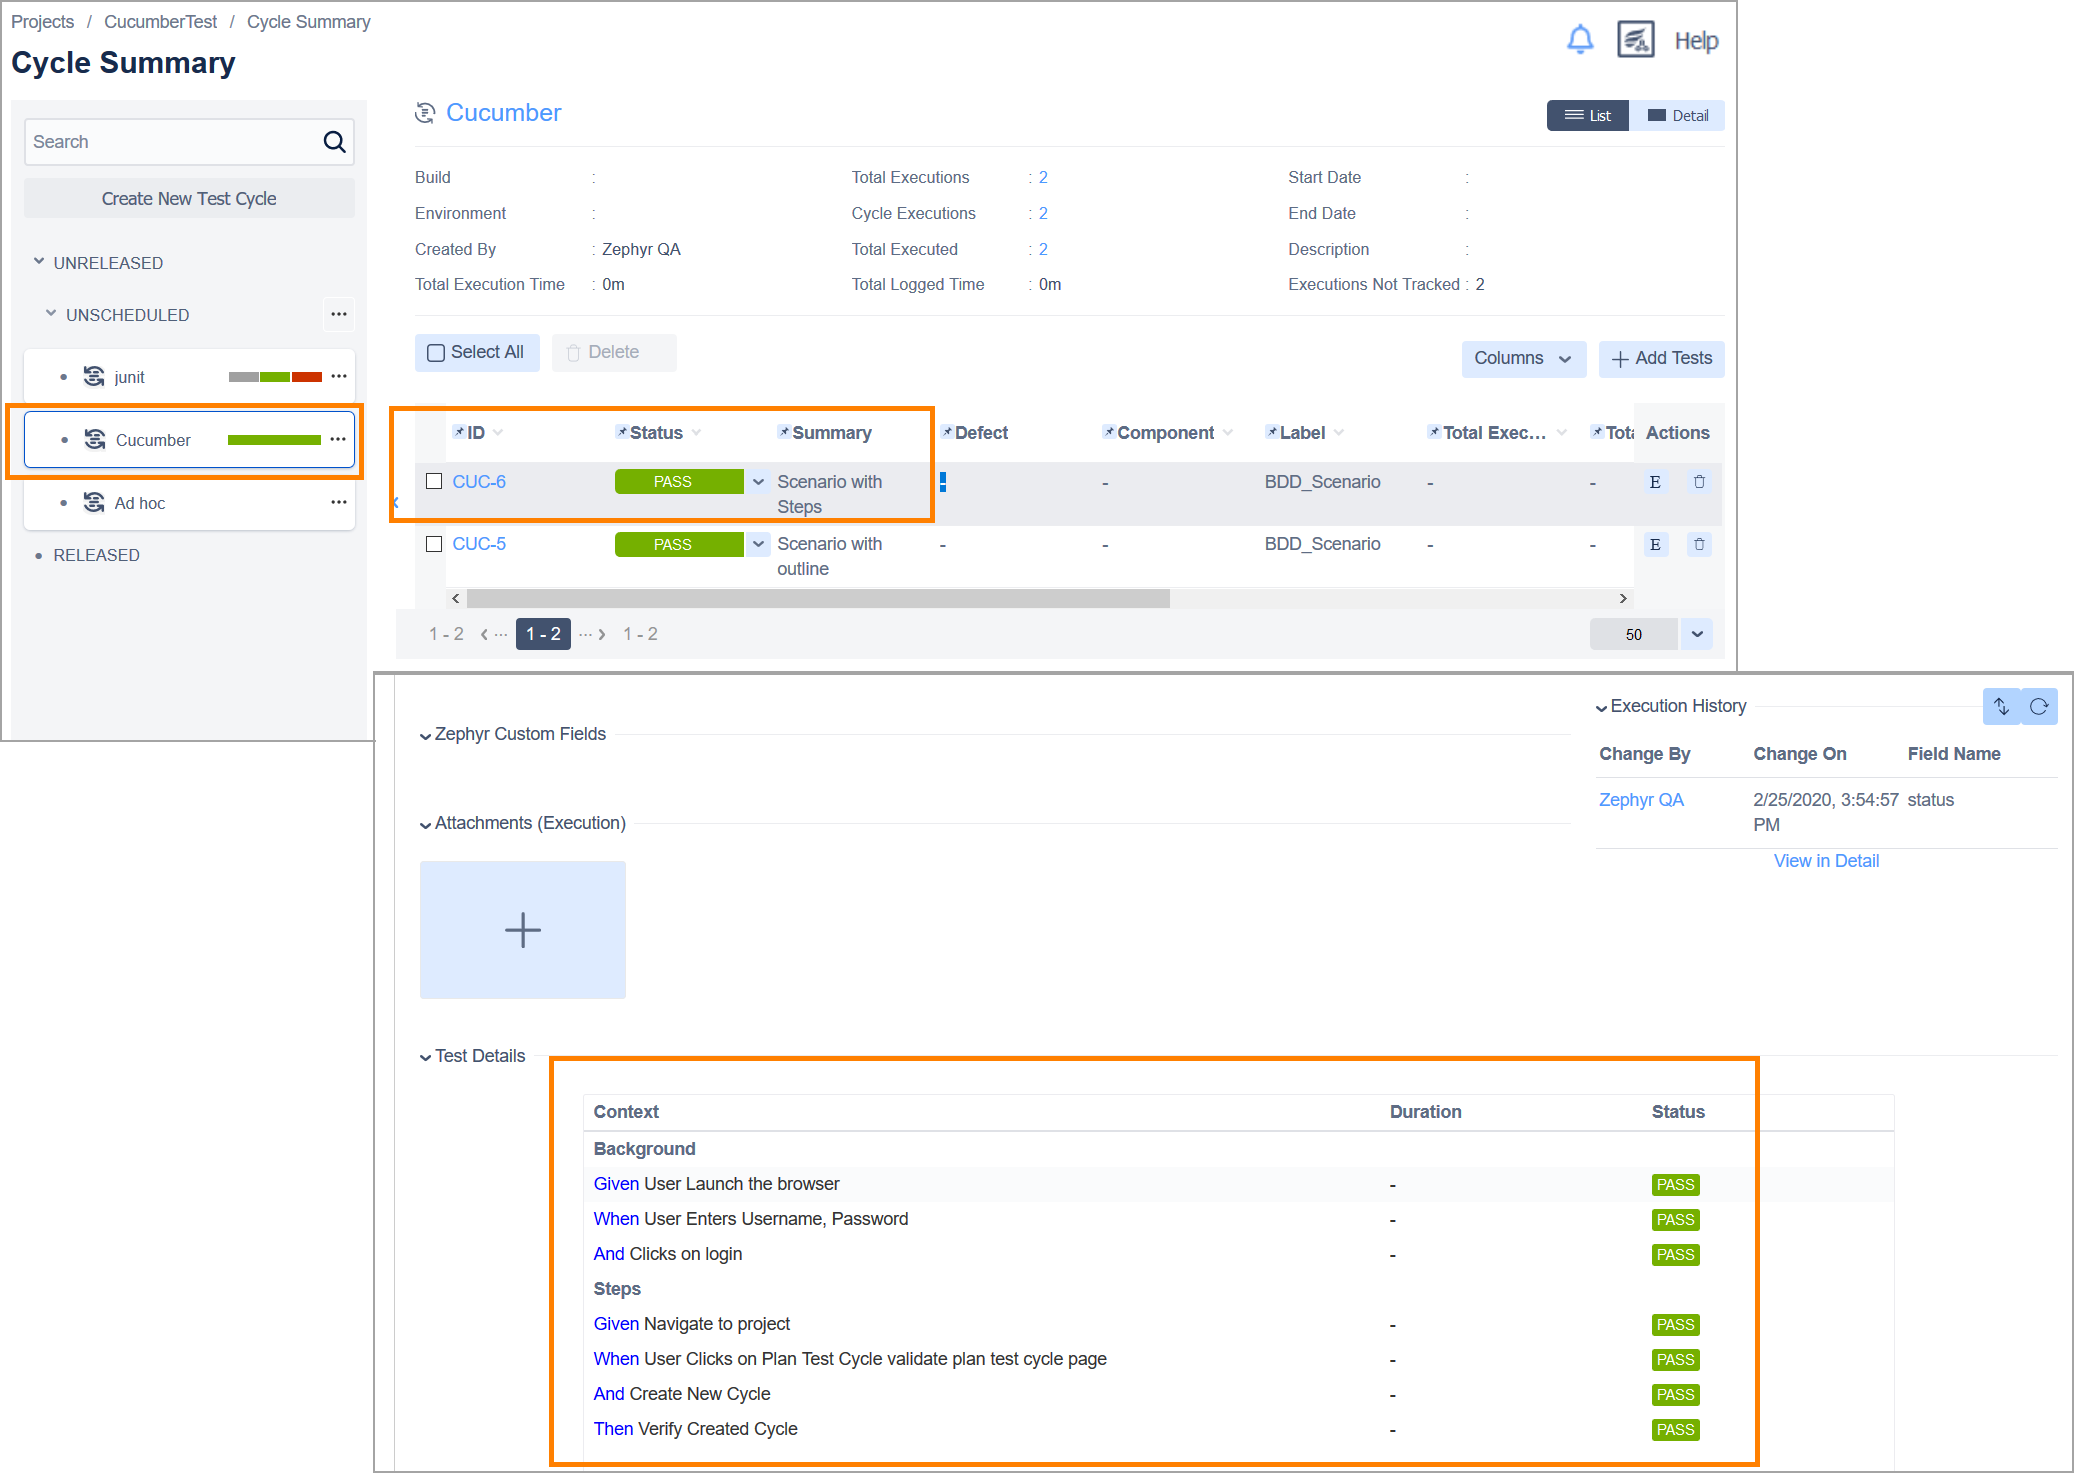2074x1473 pixels.
Task: Click the sync execution history icon
Action: (x=2004, y=705)
